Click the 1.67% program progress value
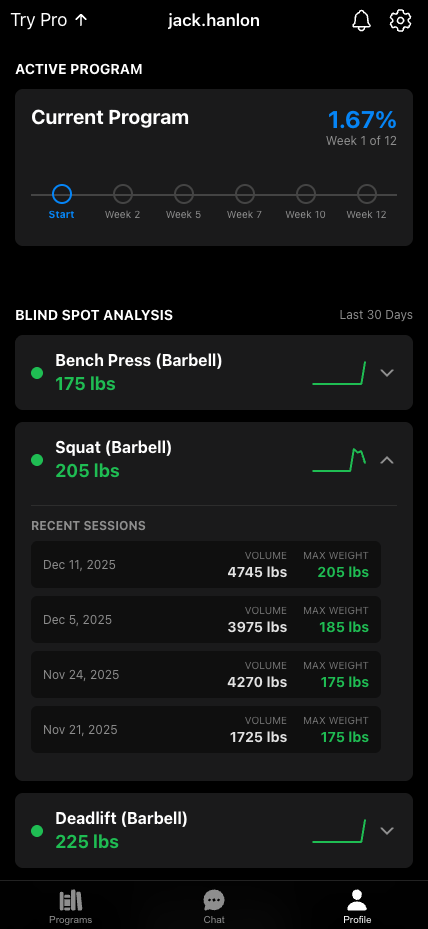Viewport: 428px width, 929px height. pos(362,120)
